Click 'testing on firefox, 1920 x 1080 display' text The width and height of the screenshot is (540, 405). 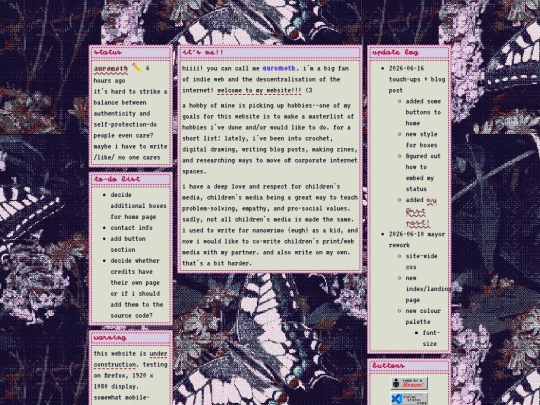click(x=130, y=375)
